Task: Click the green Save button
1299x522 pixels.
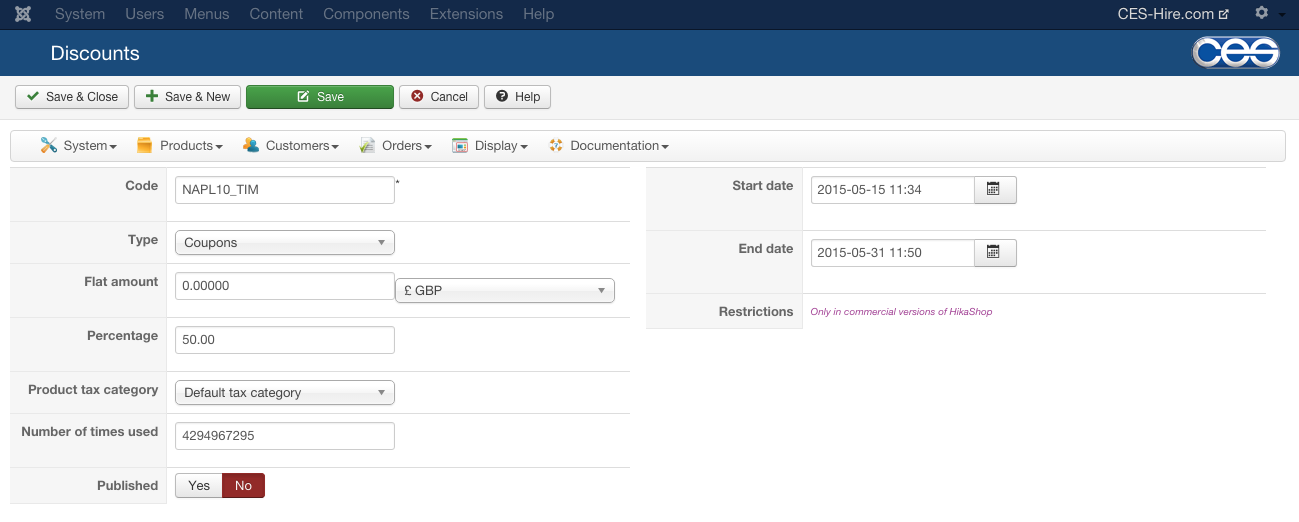Action: click(x=320, y=97)
